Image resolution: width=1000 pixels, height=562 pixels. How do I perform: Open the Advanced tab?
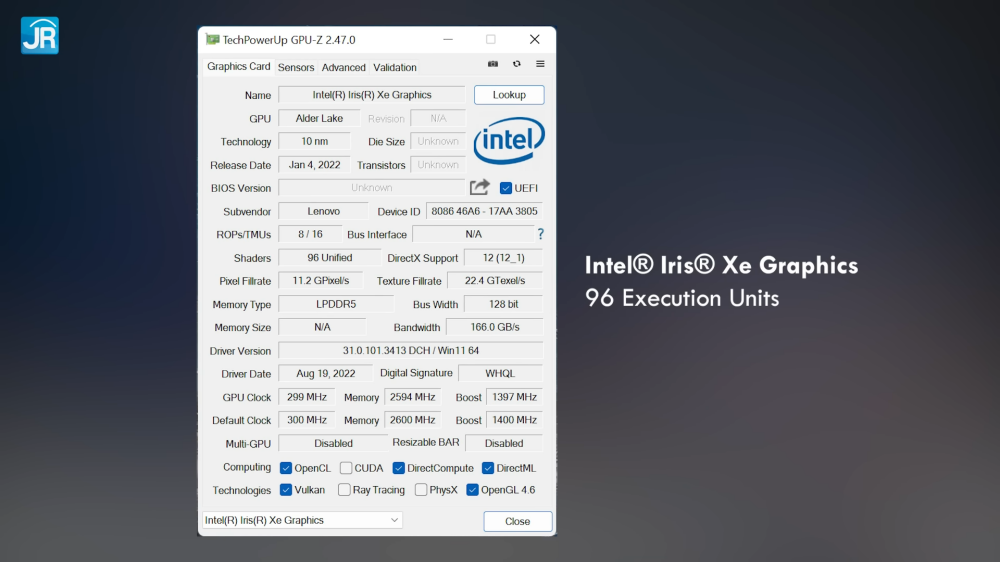click(343, 67)
